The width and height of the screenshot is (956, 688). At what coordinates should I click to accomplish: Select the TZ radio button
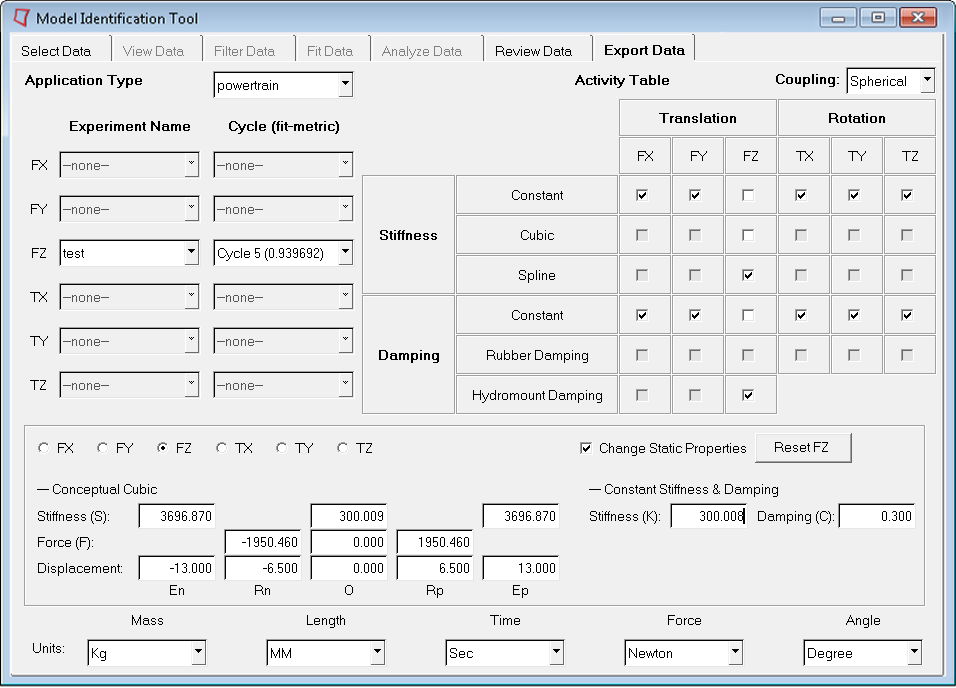pyautogui.click(x=343, y=449)
